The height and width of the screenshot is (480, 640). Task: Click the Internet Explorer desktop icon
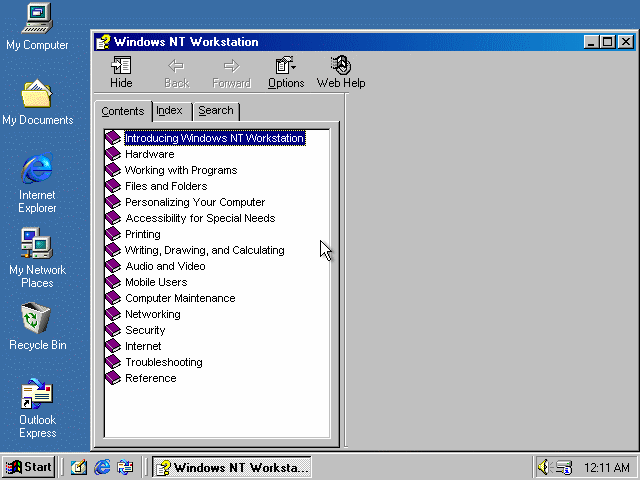pos(37,183)
